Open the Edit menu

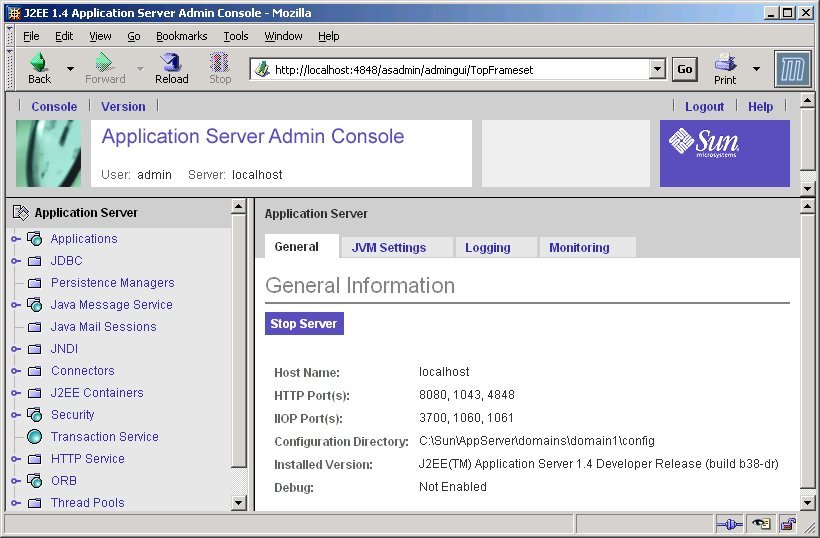(64, 36)
